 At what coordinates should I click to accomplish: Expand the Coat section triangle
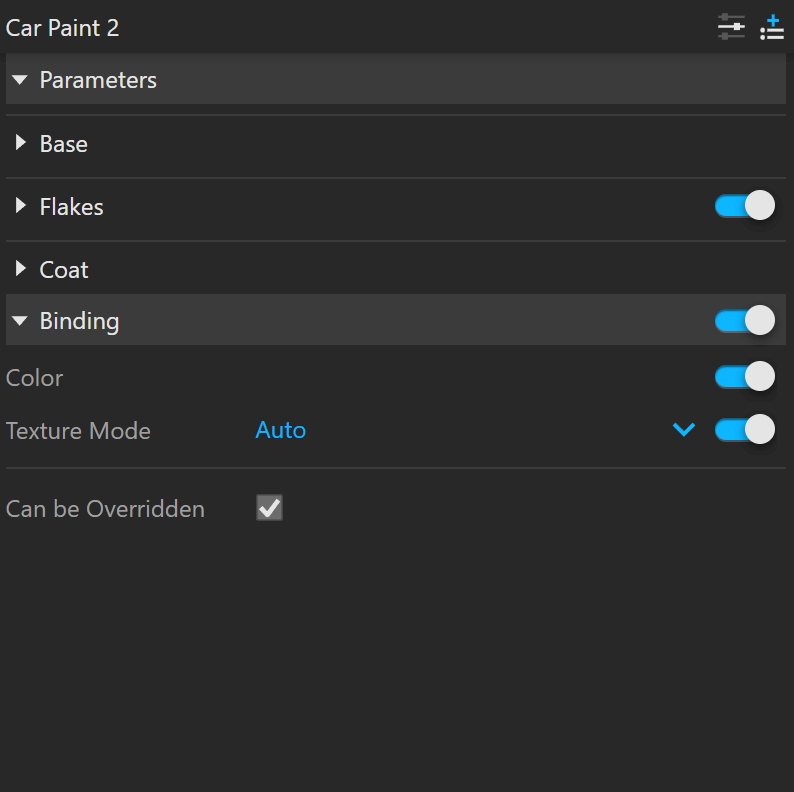click(x=20, y=268)
